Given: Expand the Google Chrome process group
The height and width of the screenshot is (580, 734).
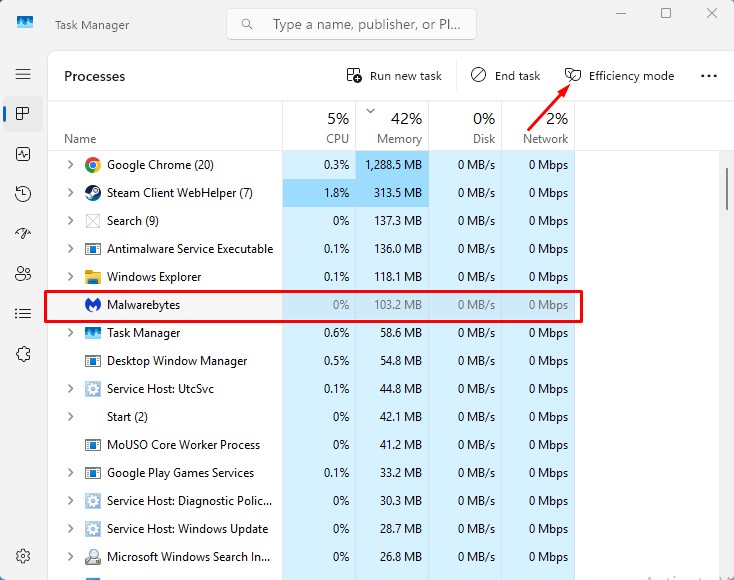Looking at the screenshot, I should click(70, 165).
